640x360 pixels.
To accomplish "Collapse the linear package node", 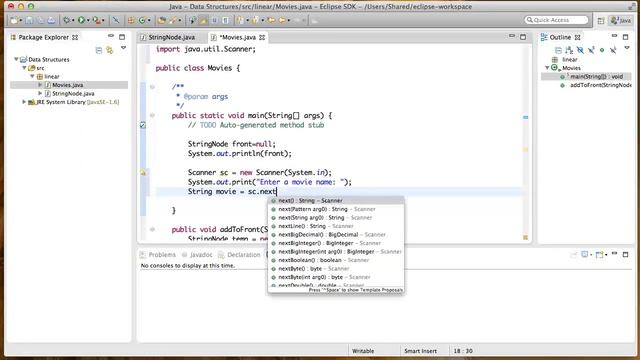I will point(32,76).
